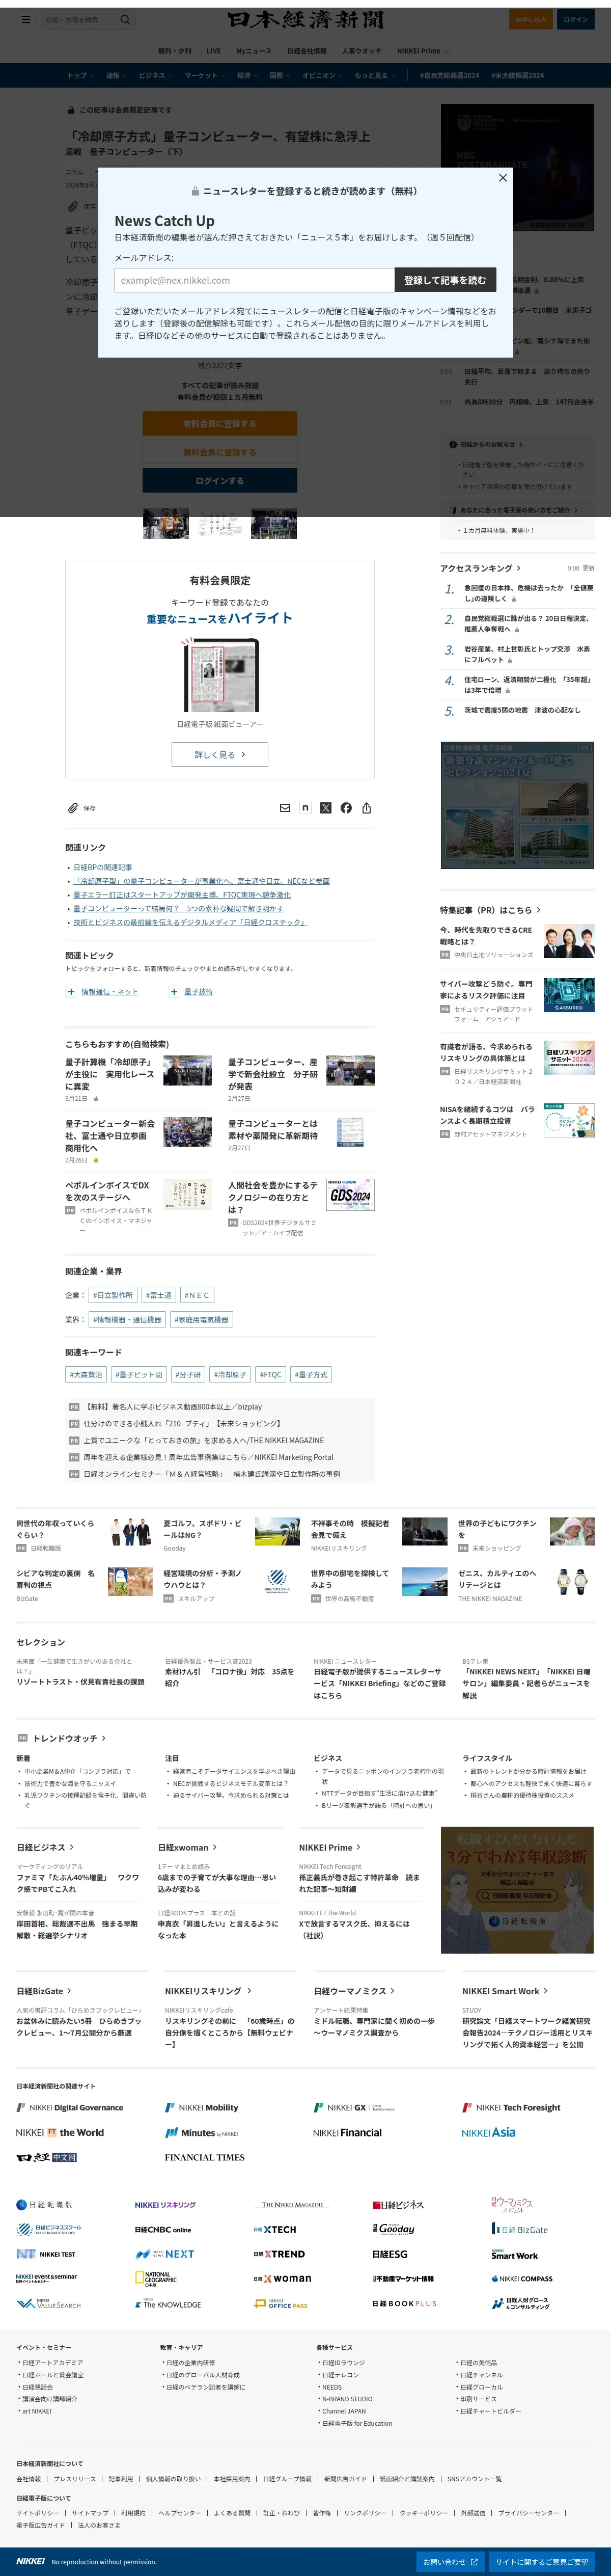This screenshot has width=611, height=2576.
Task: Click the 日経XTECH logo
Action: pos(274,2229)
